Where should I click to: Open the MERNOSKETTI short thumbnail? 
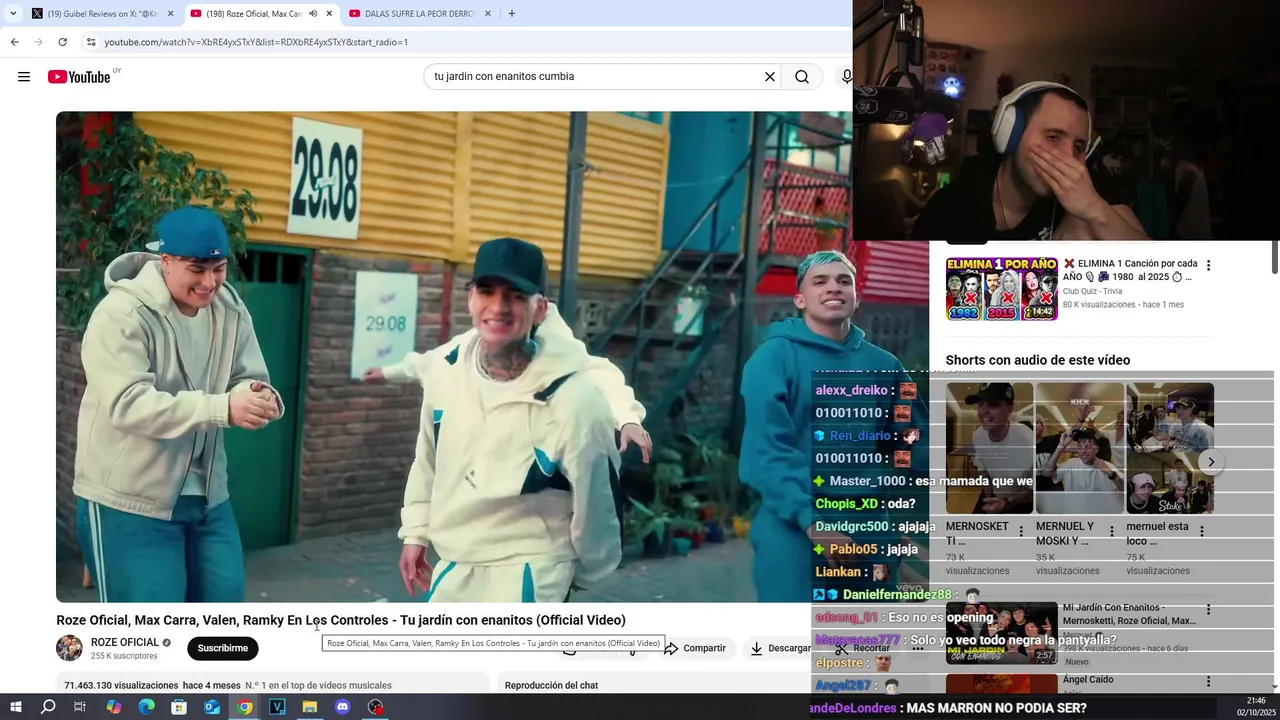tap(989, 448)
